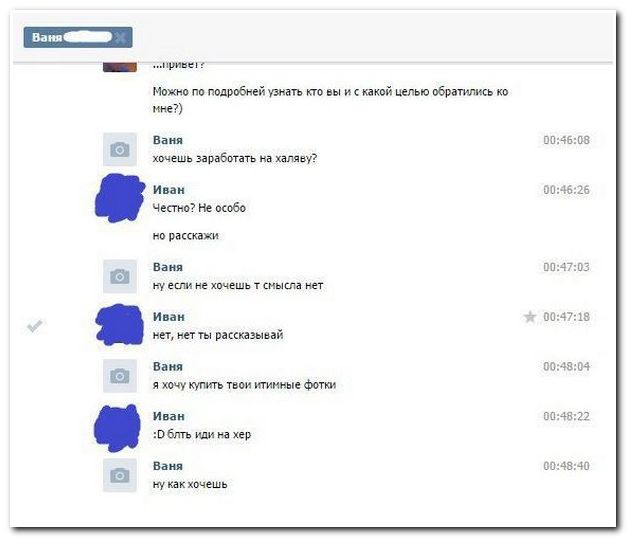Open Иван's profile above 'нет, нет ты рассказывай'
Viewport: 627px width, 538px height.
[x=169, y=316]
